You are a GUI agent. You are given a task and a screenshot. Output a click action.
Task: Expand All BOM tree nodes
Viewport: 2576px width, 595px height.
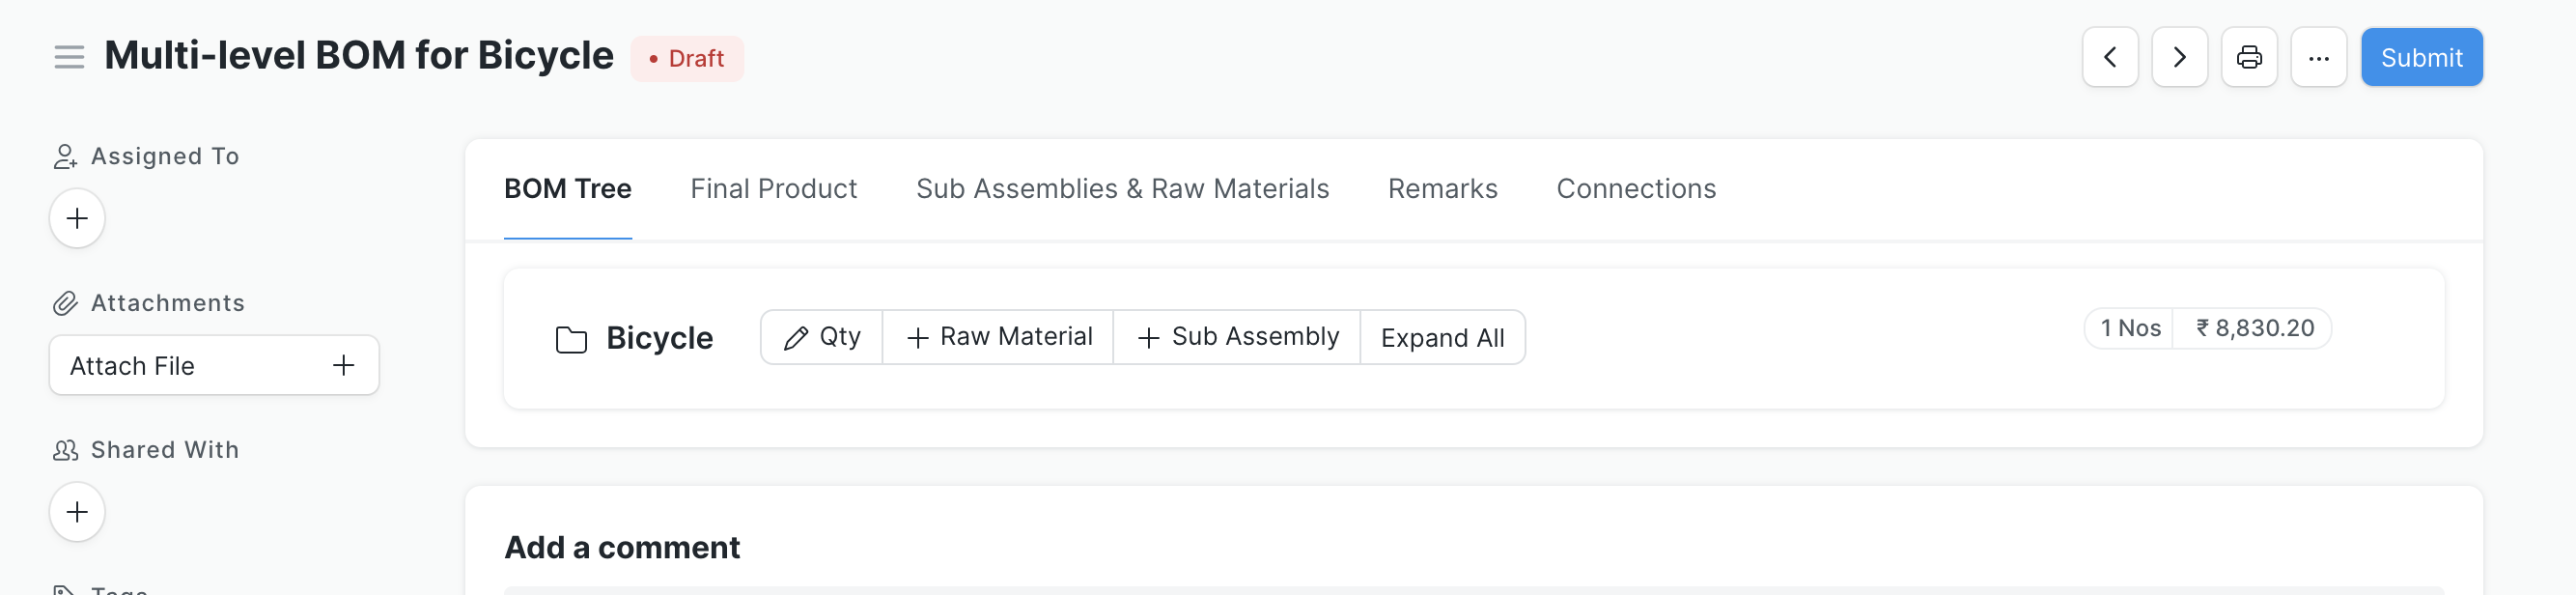(1442, 338)
